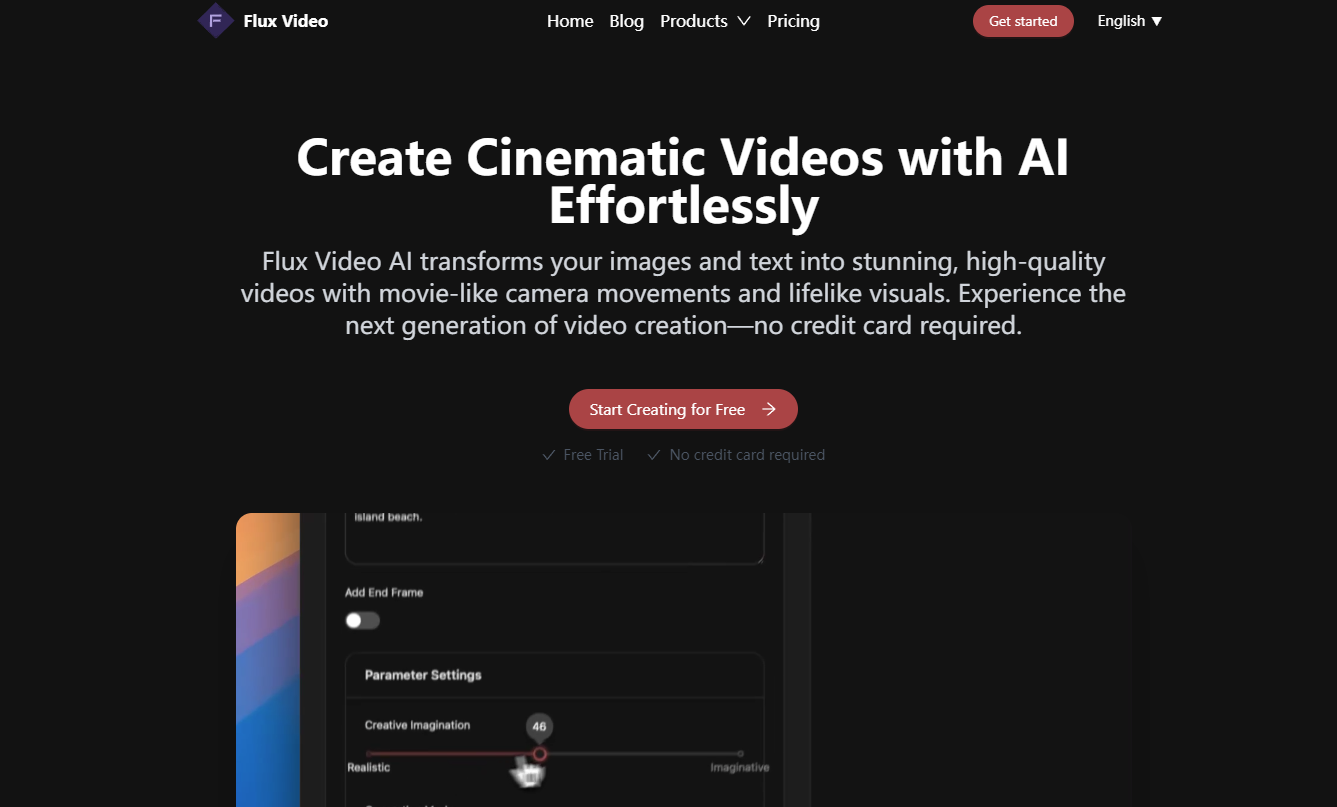Click the Imaginative label on slider end
The width and height of the screenshot is (1337, 807).
point(739,767)
